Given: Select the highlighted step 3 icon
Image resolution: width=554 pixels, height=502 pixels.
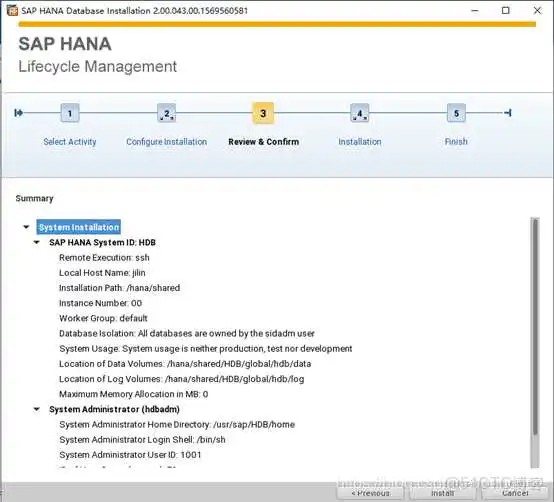Looking at the screenshot, I should (x=263, y=113).
